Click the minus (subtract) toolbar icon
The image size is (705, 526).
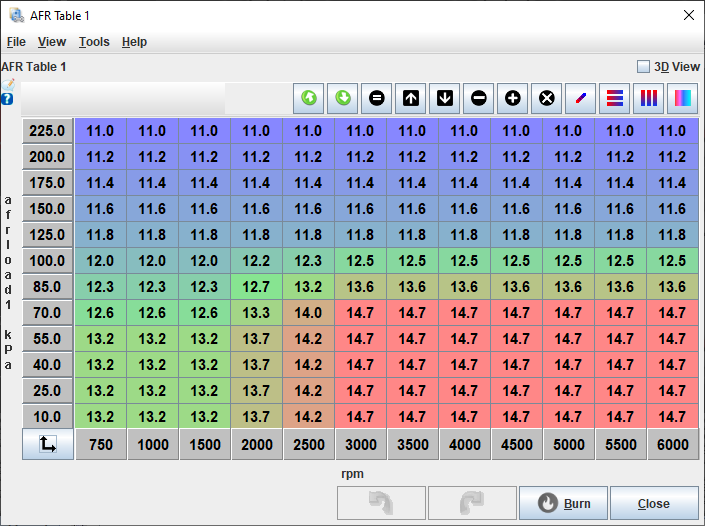479,98
